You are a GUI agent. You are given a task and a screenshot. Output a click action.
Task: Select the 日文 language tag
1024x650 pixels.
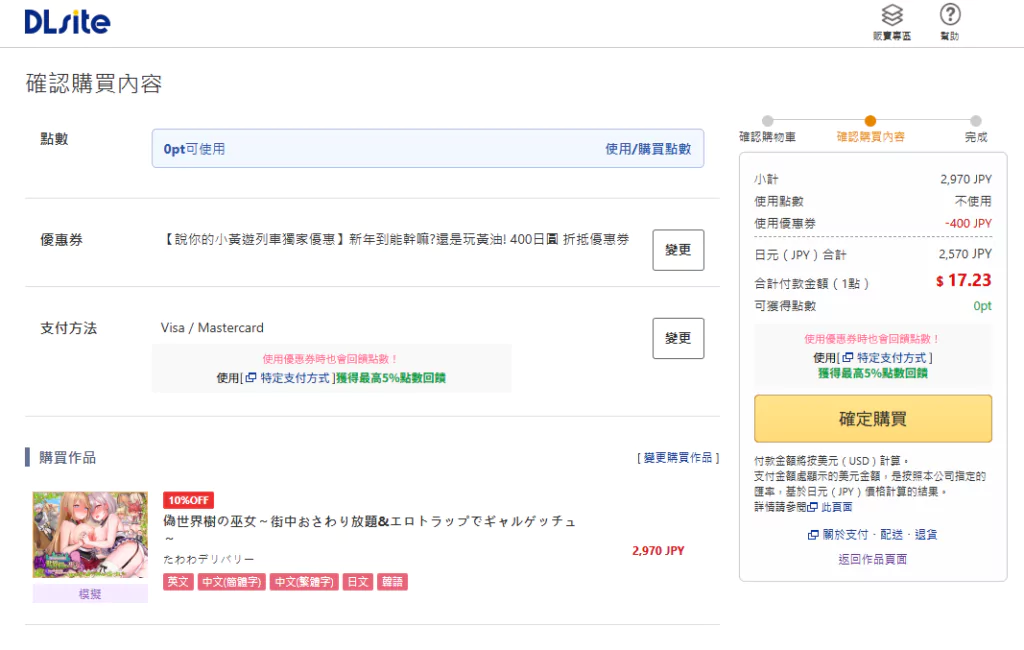coord(357,582)
